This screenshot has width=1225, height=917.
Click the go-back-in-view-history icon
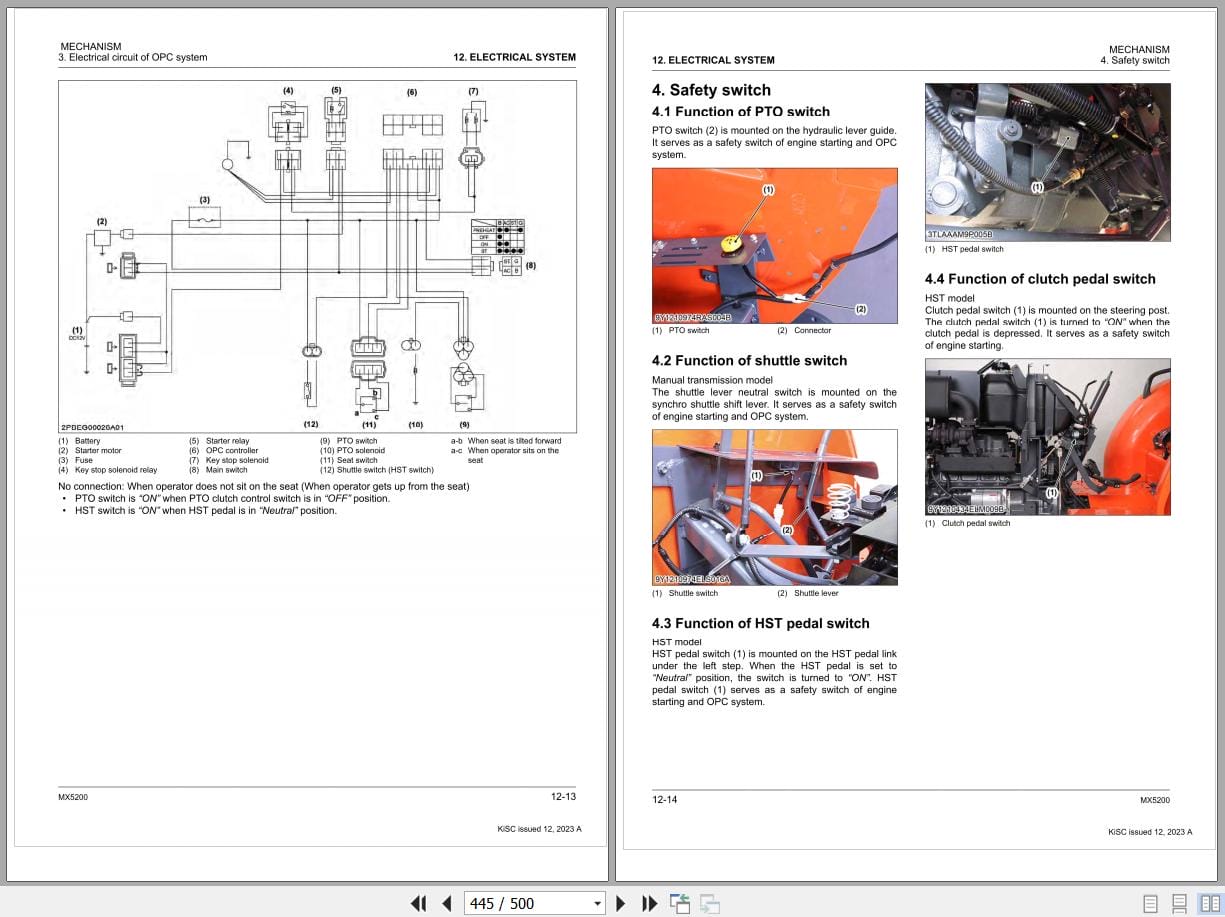[x=680, y=903]
